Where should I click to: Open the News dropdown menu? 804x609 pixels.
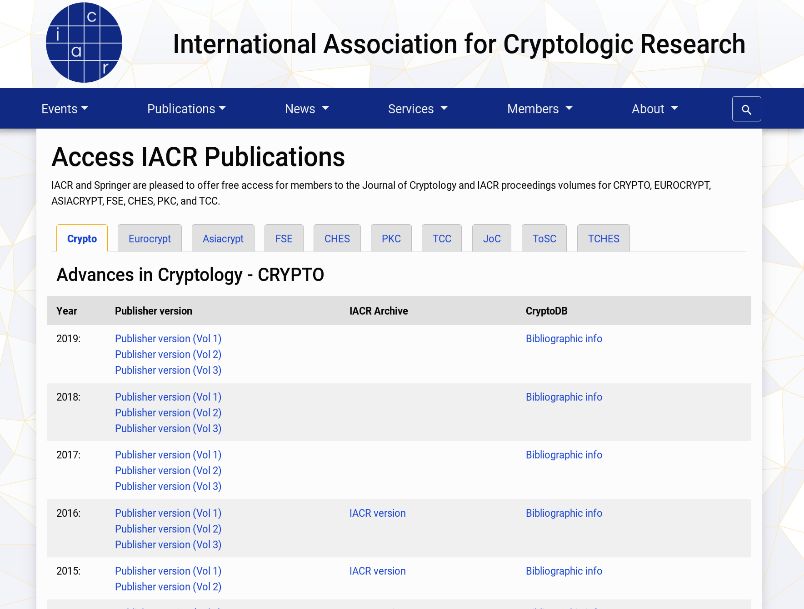tap(307, 109)
